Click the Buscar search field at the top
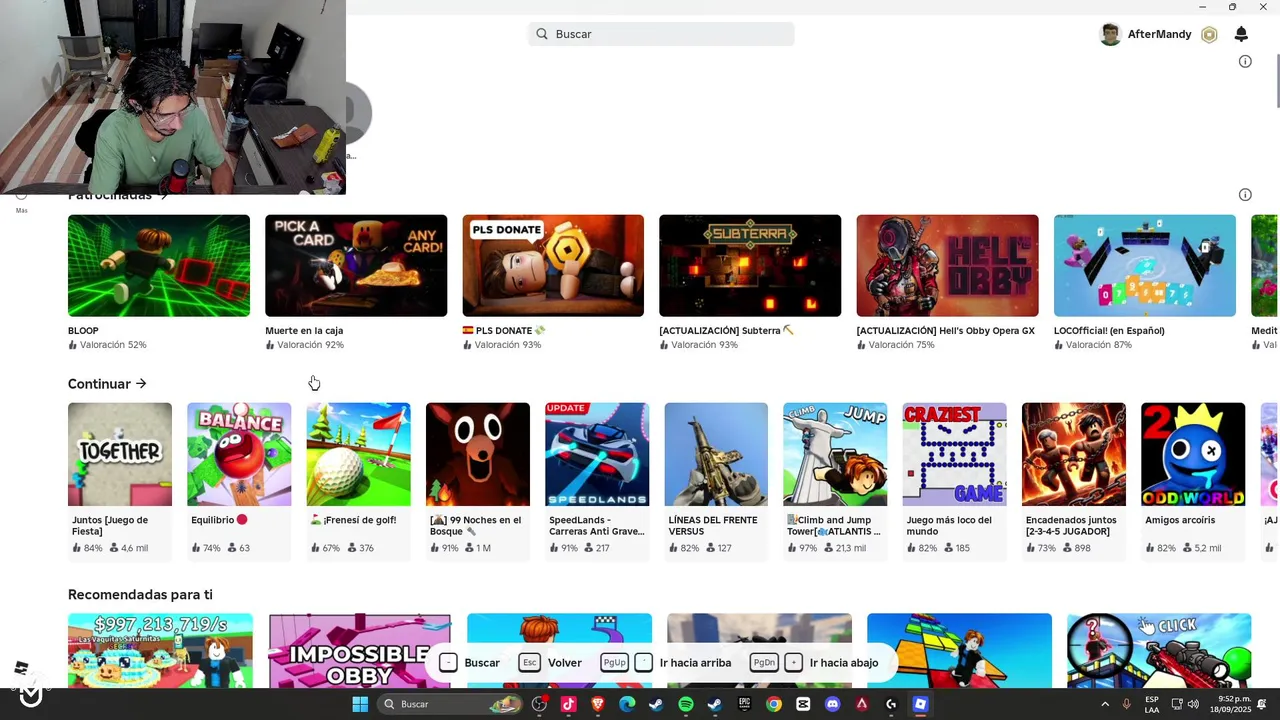Screen dimensions: 1280x720 pos(661,34)
